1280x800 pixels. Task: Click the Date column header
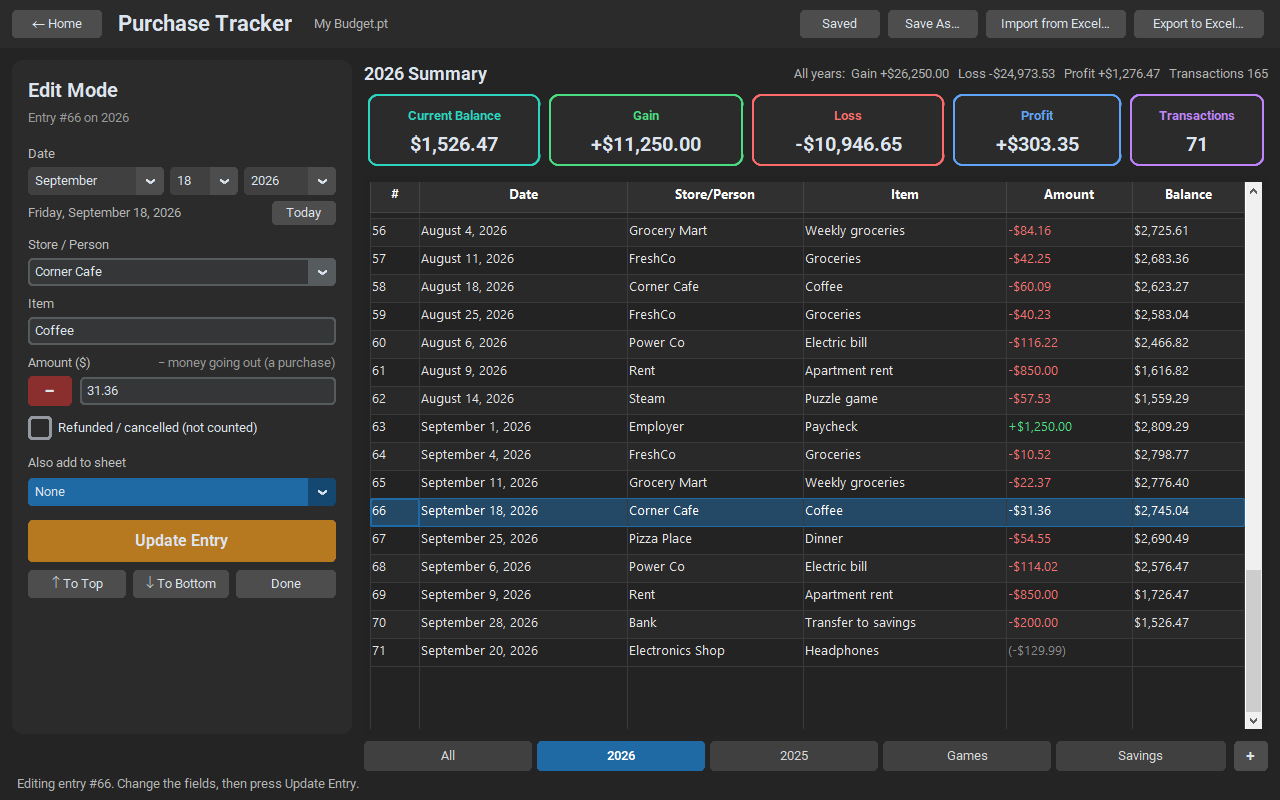point(523,195)
